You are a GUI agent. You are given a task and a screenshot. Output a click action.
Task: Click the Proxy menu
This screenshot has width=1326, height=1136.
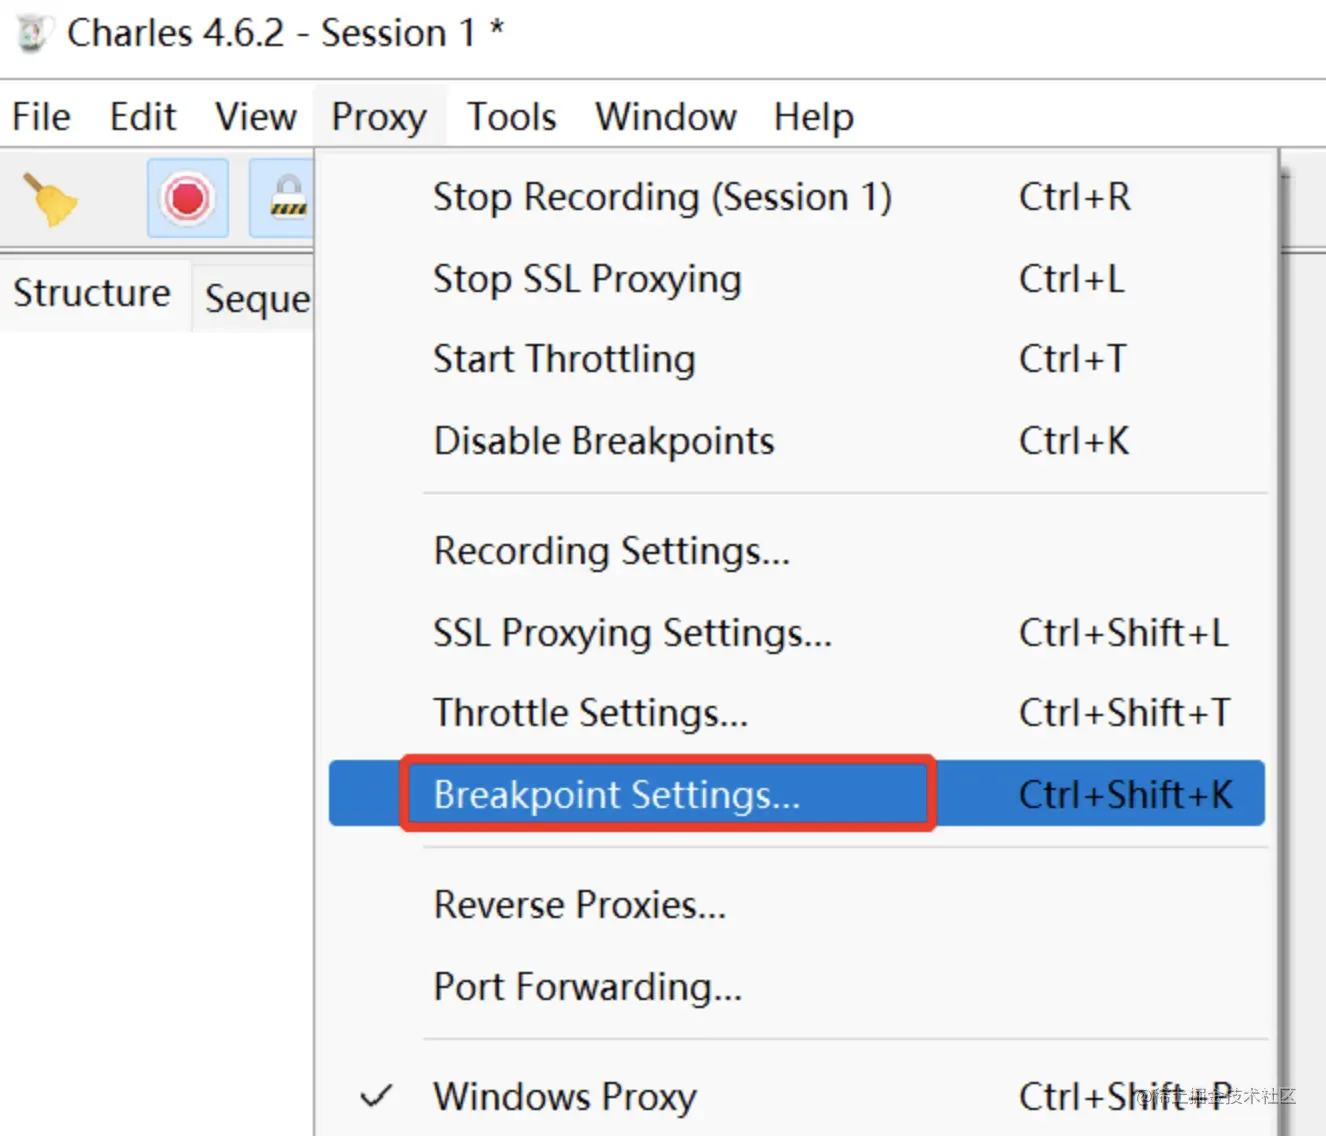(x=379, y=117)
